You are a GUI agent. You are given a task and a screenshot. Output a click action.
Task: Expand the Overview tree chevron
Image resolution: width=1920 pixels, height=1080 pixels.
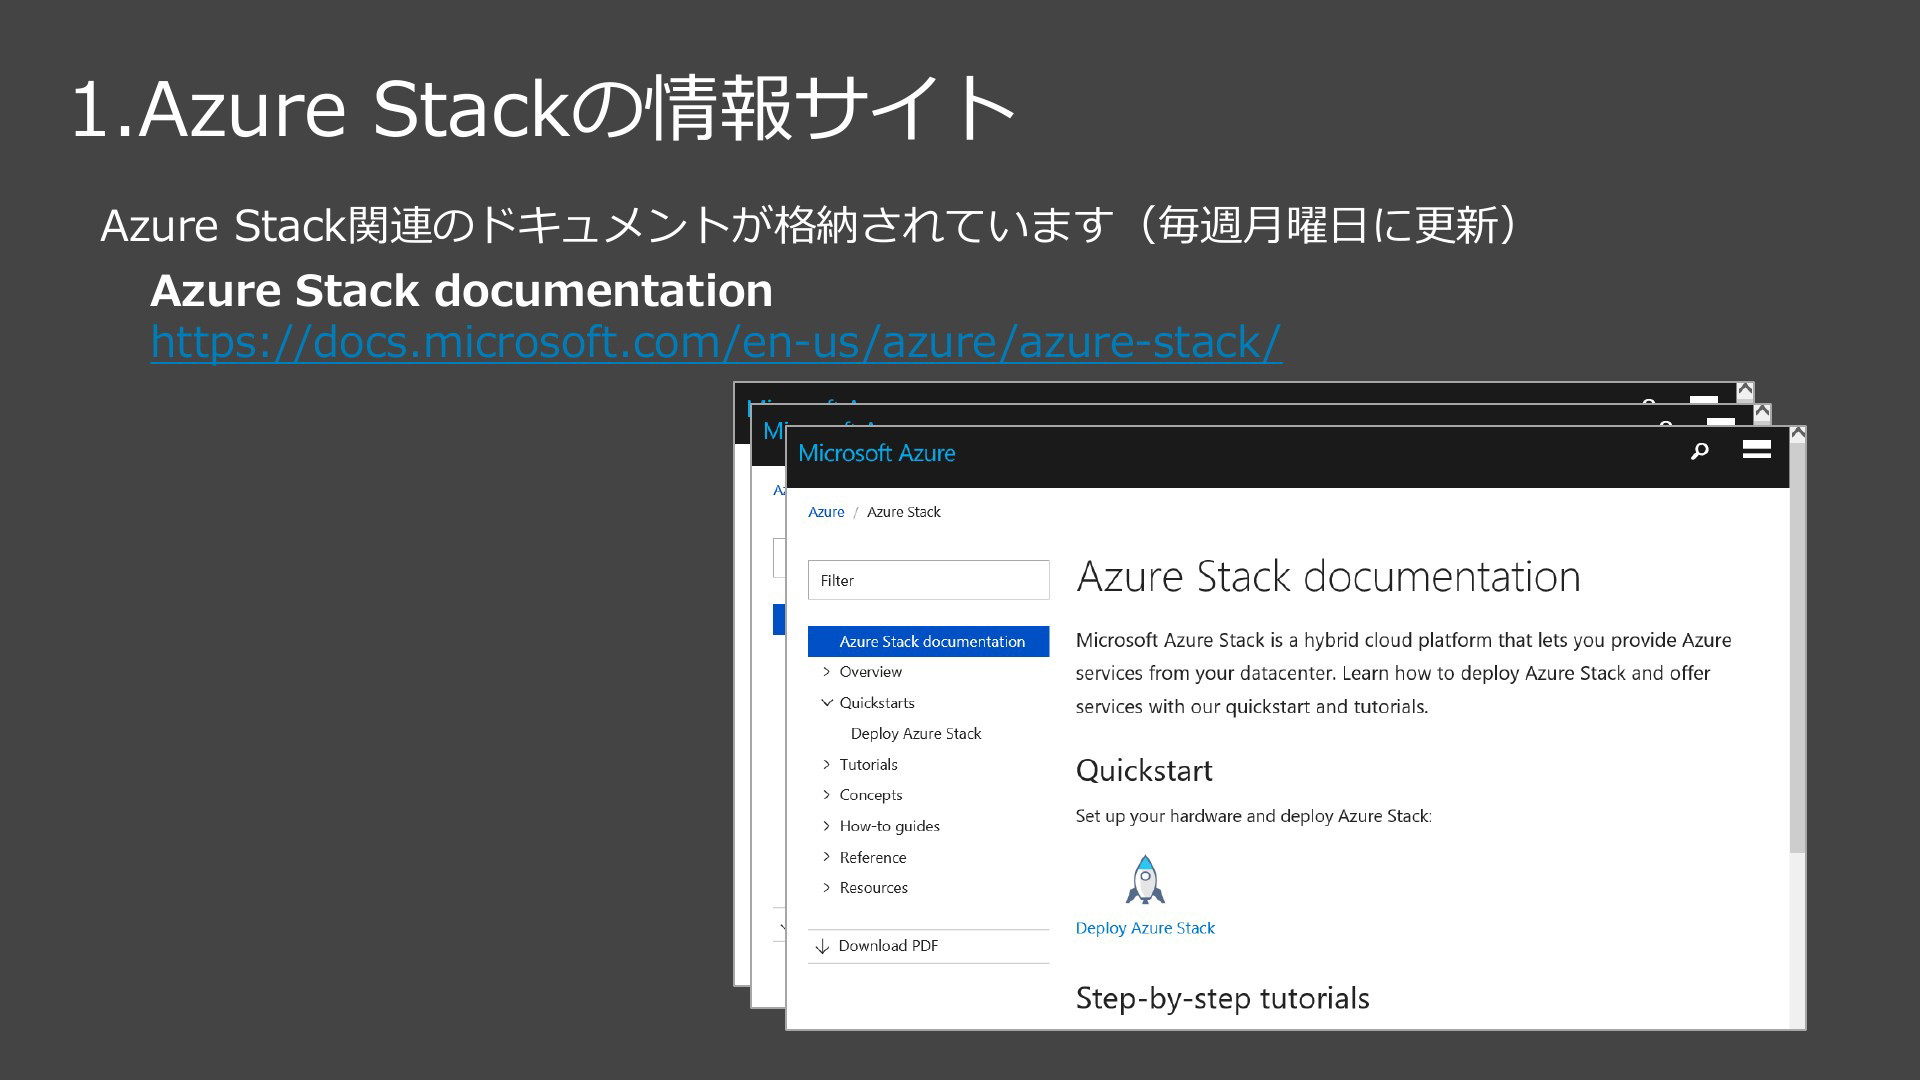(x=826, y=672)
